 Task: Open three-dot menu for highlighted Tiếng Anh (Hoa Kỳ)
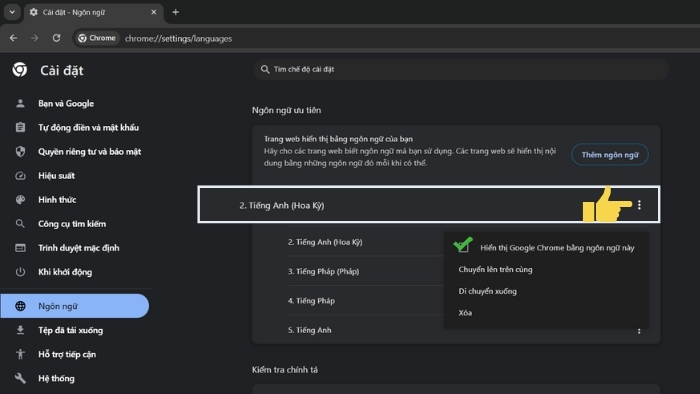(x=639, y=205)
